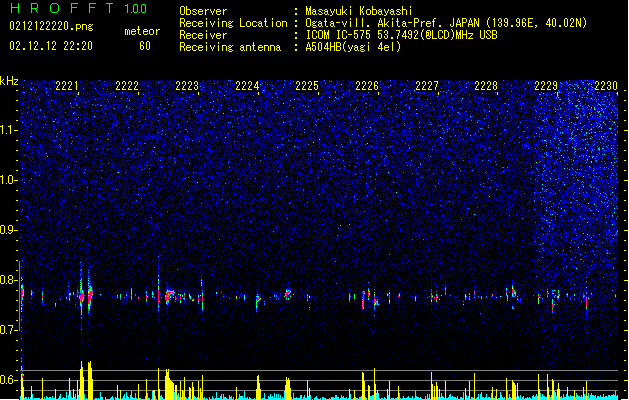Click the 0.7 frequency axis label
The image size is (629, 400).
[x=9, y=330]
